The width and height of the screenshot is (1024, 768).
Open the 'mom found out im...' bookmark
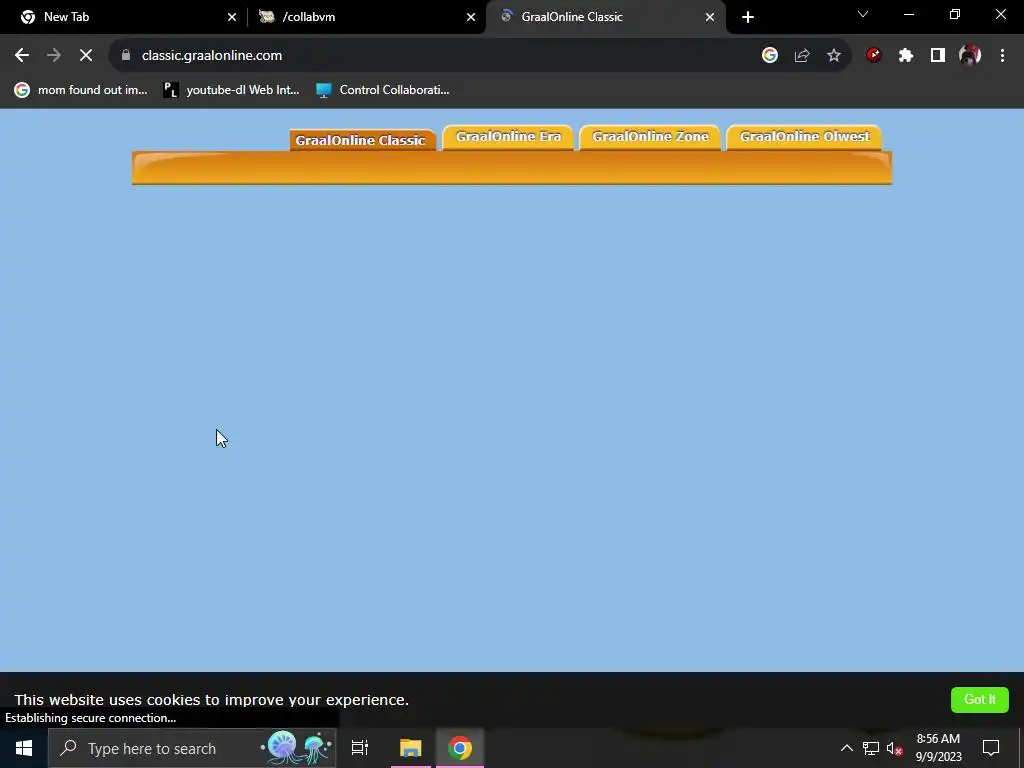[x=82, y=90]
